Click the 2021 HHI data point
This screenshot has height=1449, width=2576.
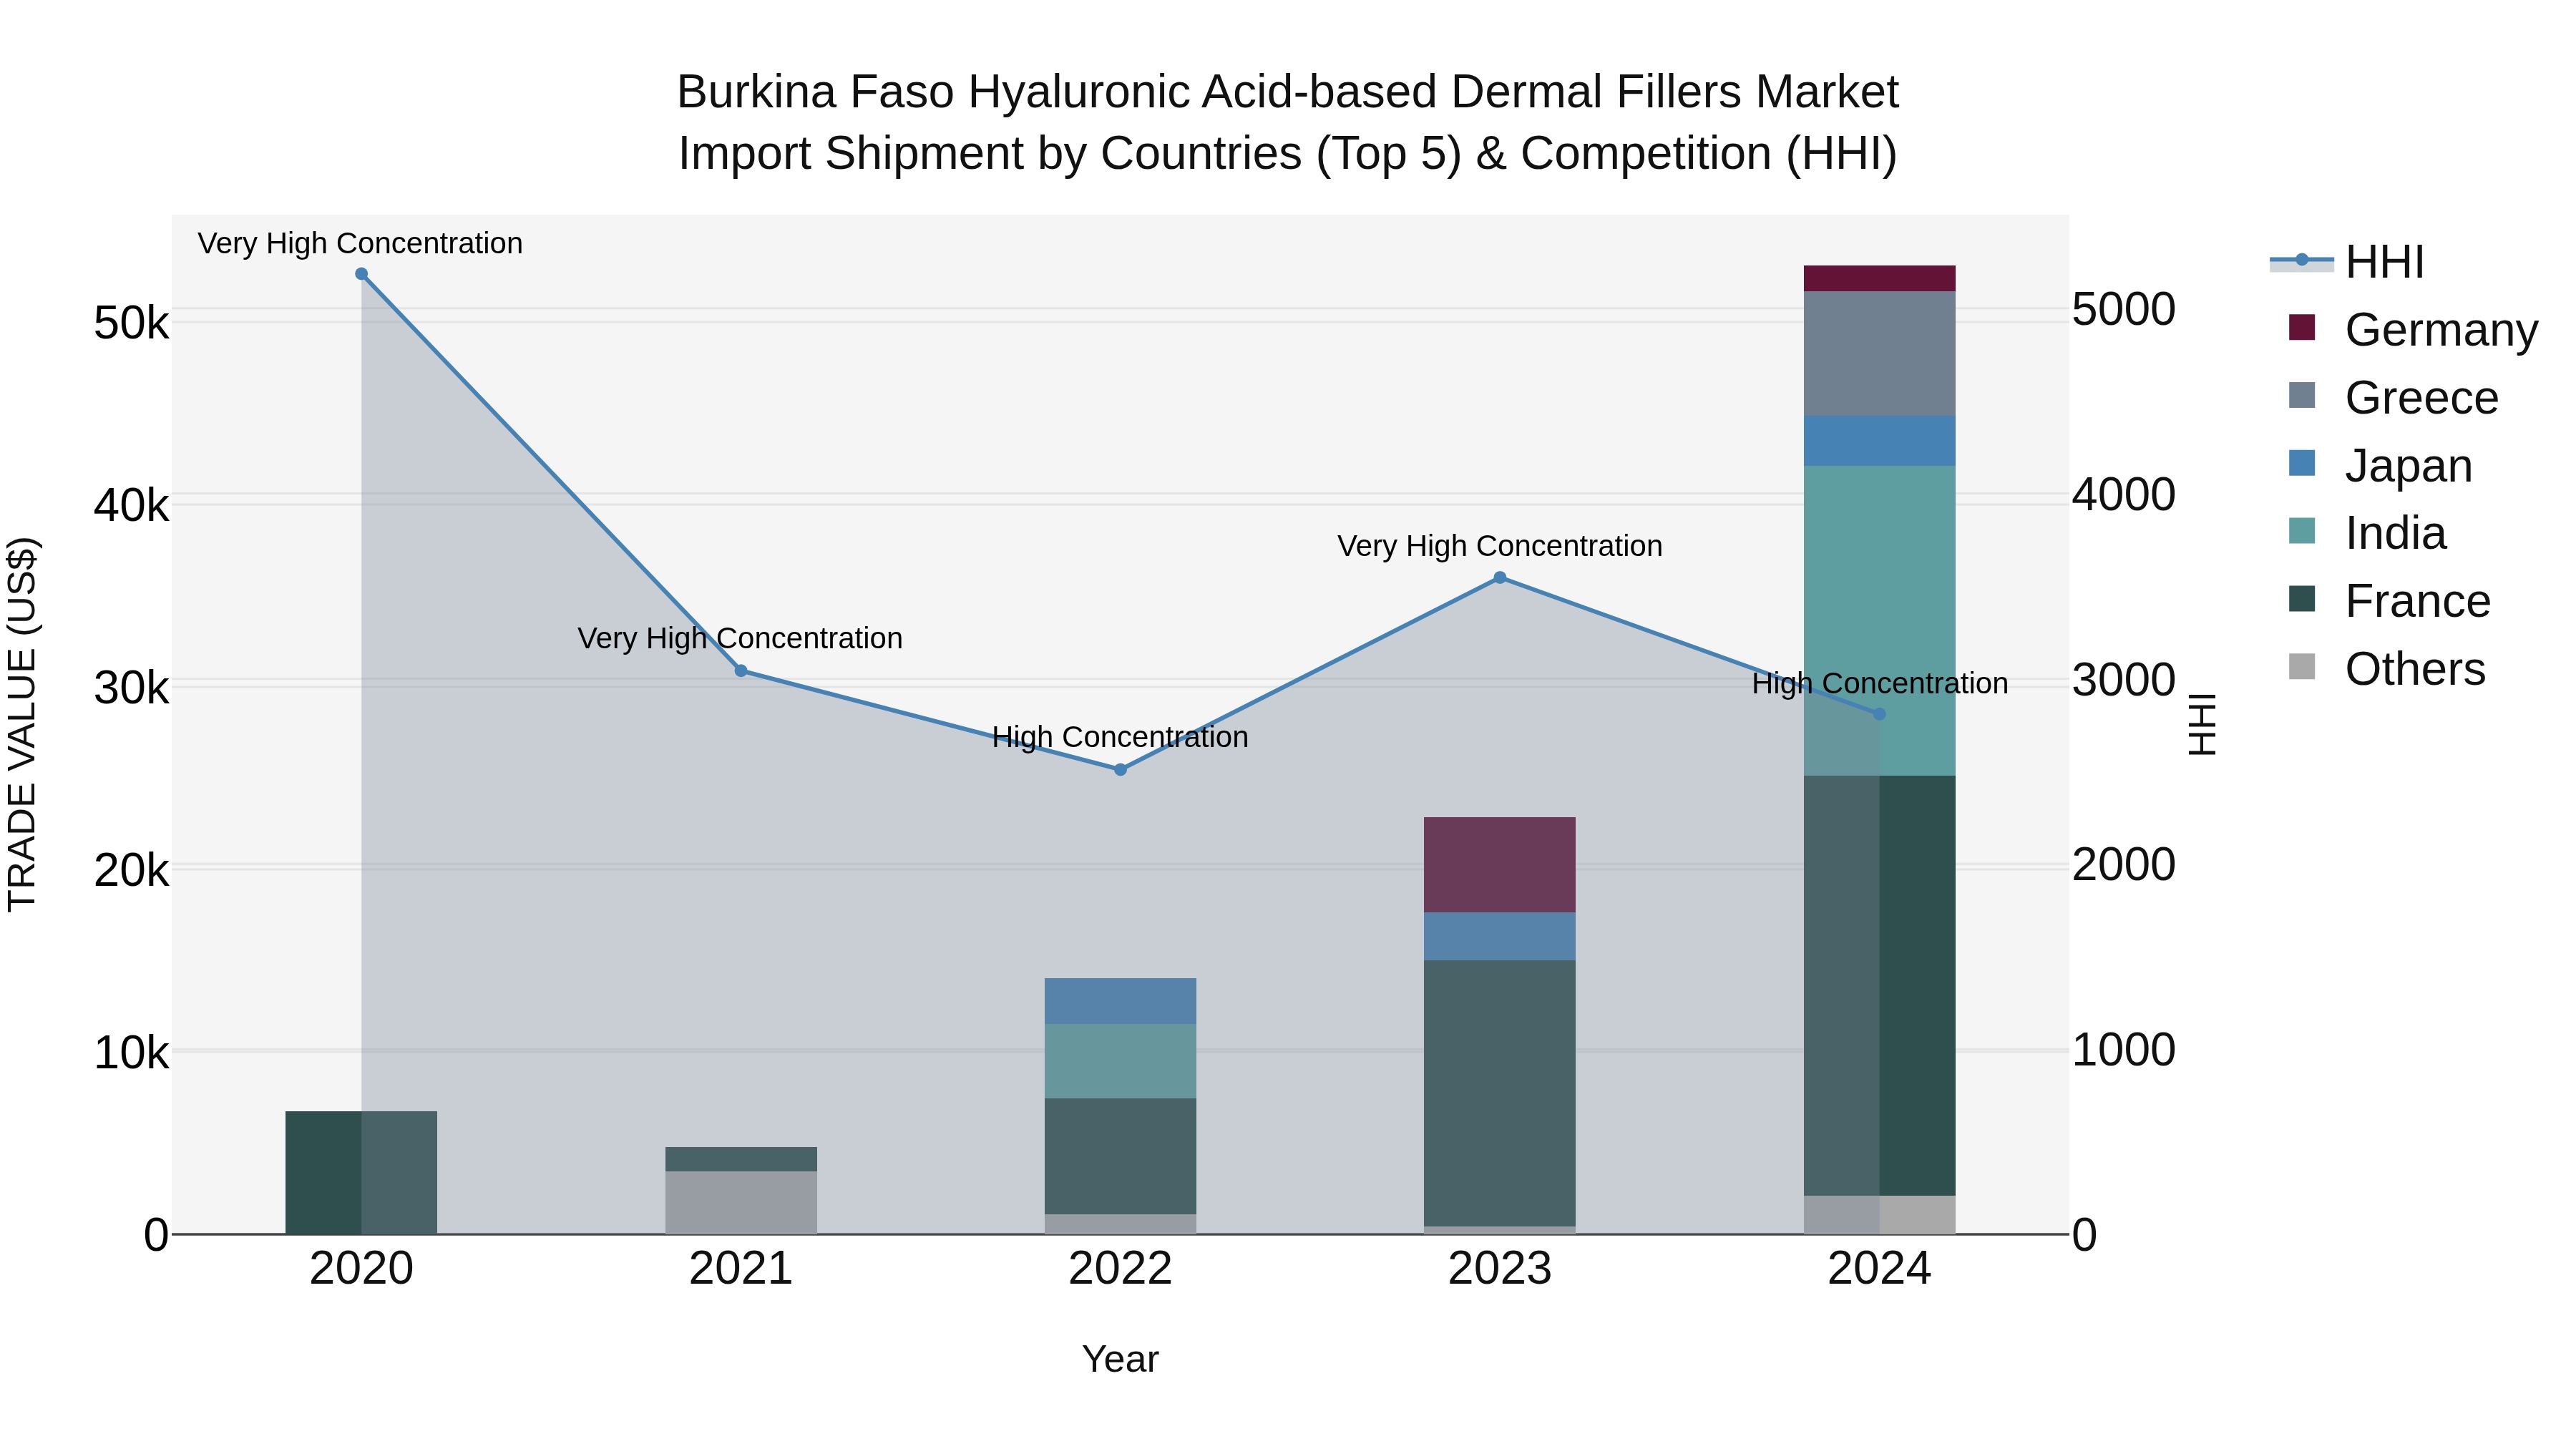coord(741,671)
